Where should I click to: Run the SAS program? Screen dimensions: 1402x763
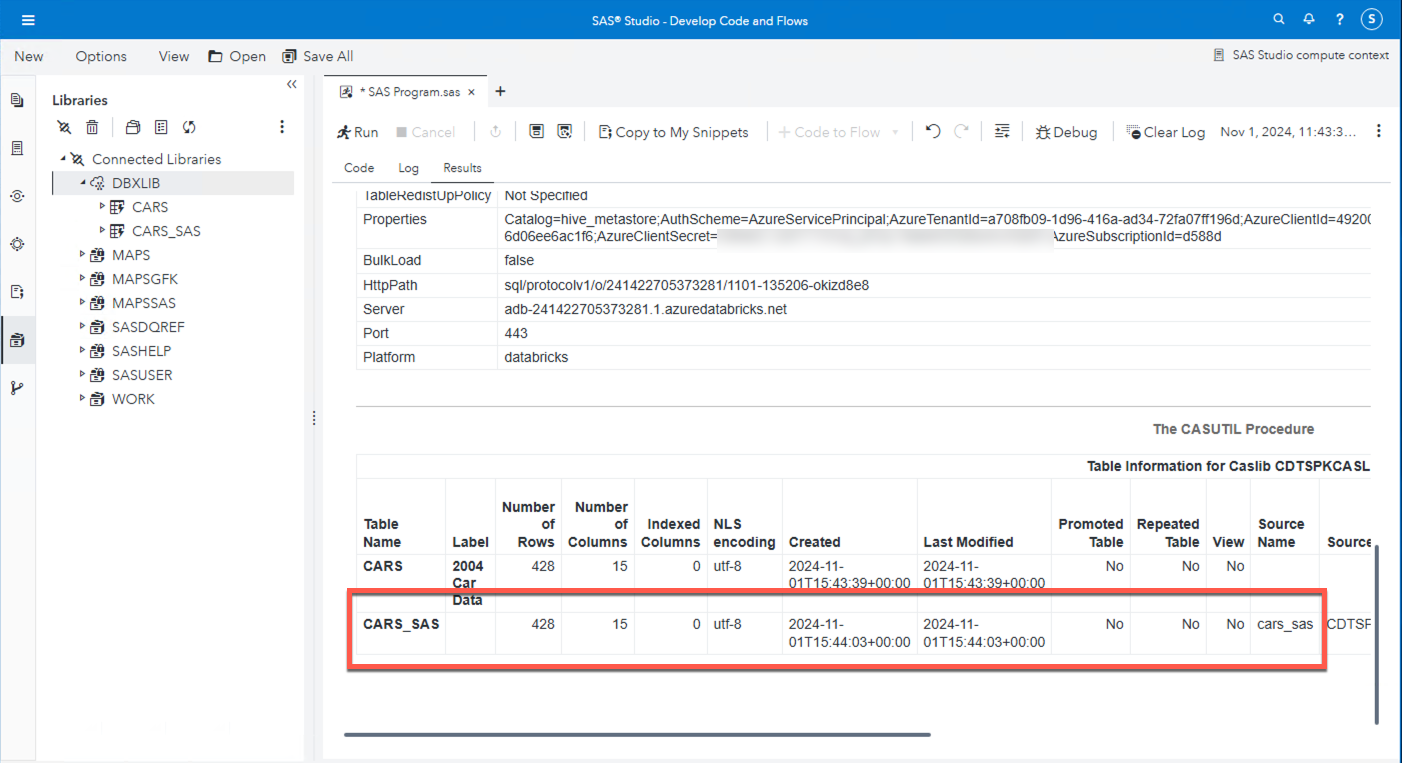[x=357, y=131]
